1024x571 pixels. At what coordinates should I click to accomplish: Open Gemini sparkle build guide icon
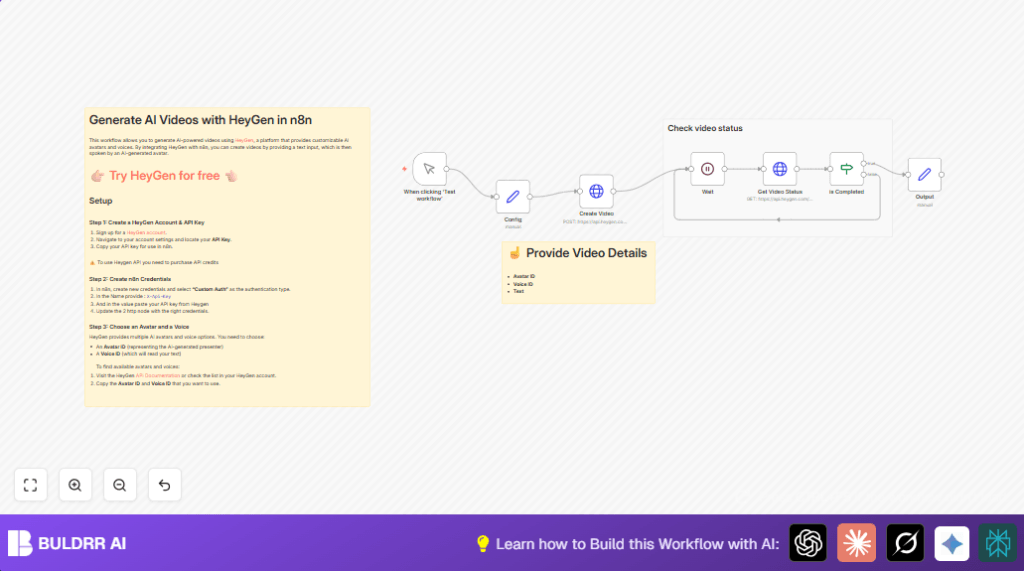[x=952, y=543]
